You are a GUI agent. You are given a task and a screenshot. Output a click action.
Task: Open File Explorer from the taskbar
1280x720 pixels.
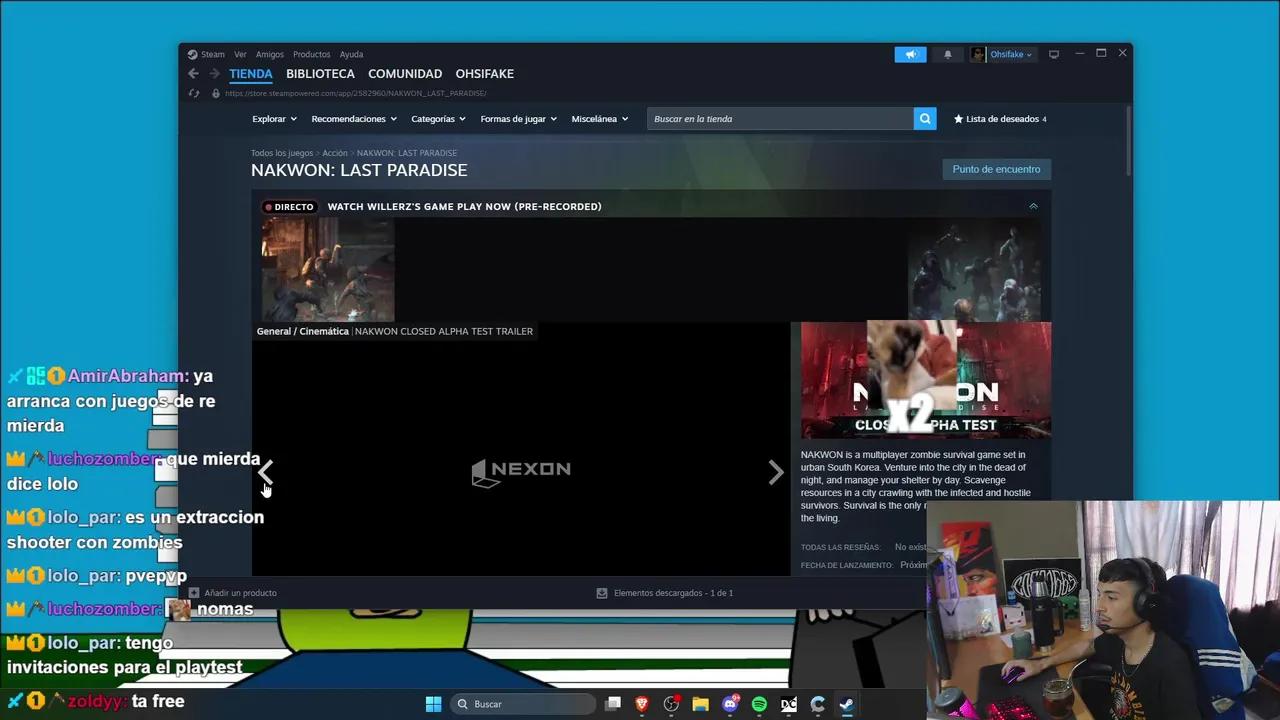(700, 704)
